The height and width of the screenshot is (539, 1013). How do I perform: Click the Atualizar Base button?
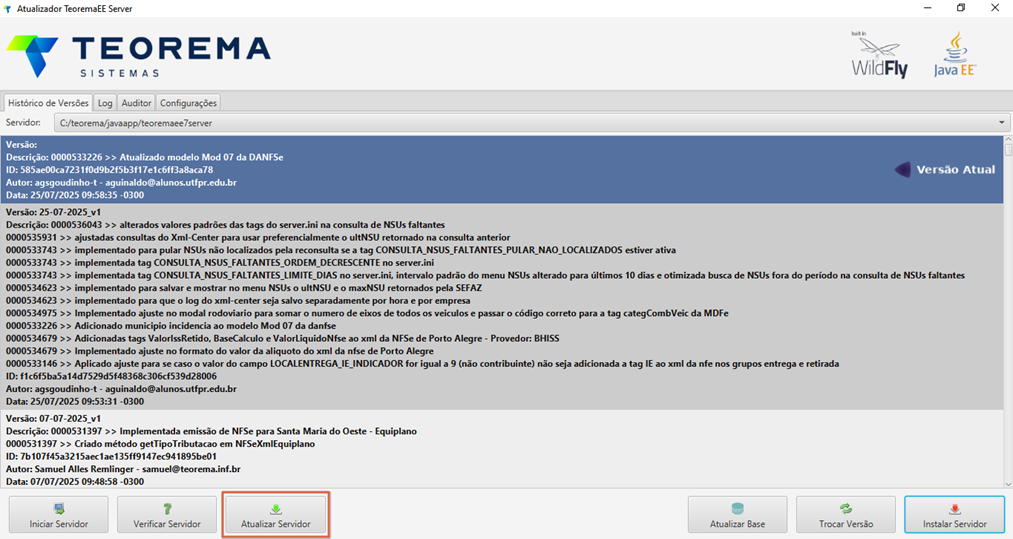click(737, 514)
